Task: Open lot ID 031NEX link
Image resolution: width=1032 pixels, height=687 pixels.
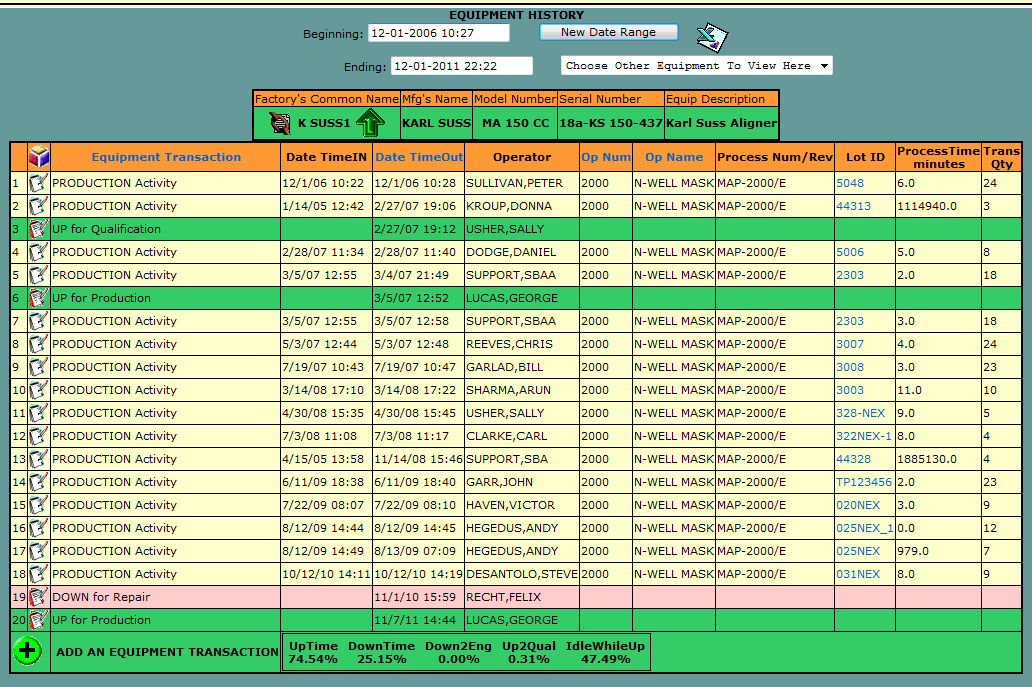Action: pos(858,574)
